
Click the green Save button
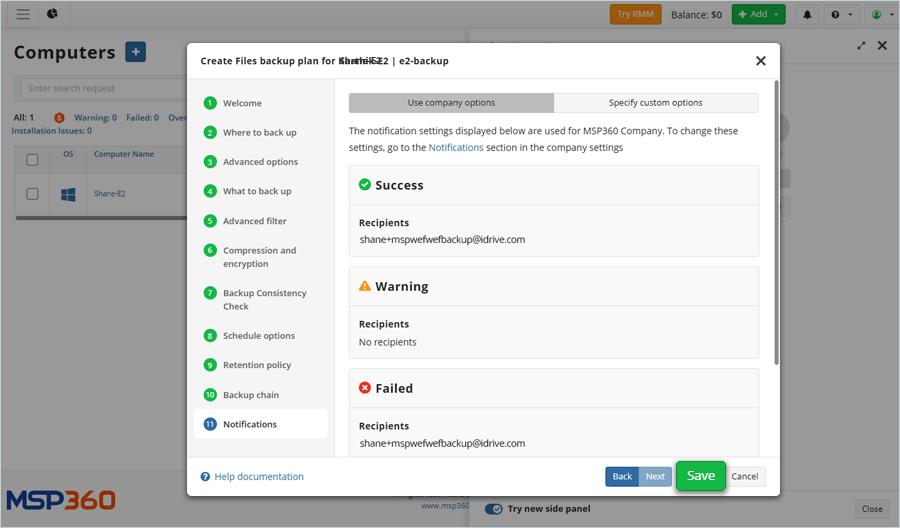[700, 476]
